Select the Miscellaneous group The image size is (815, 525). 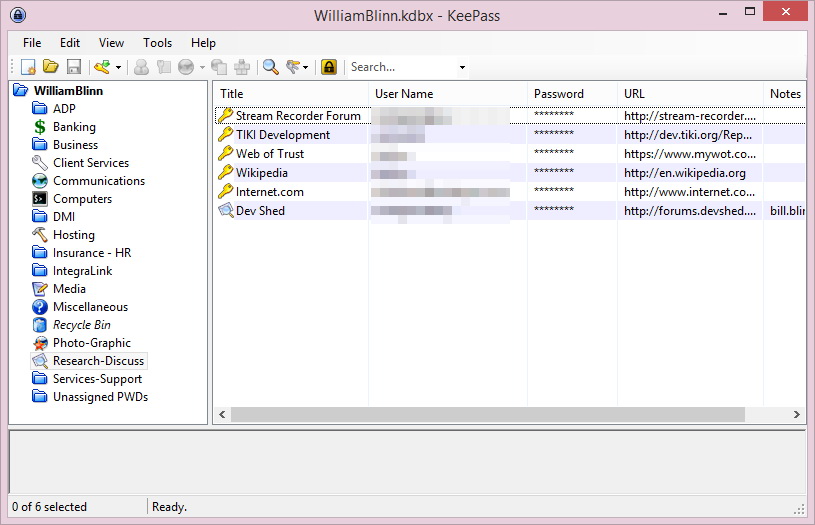point(90,307)
